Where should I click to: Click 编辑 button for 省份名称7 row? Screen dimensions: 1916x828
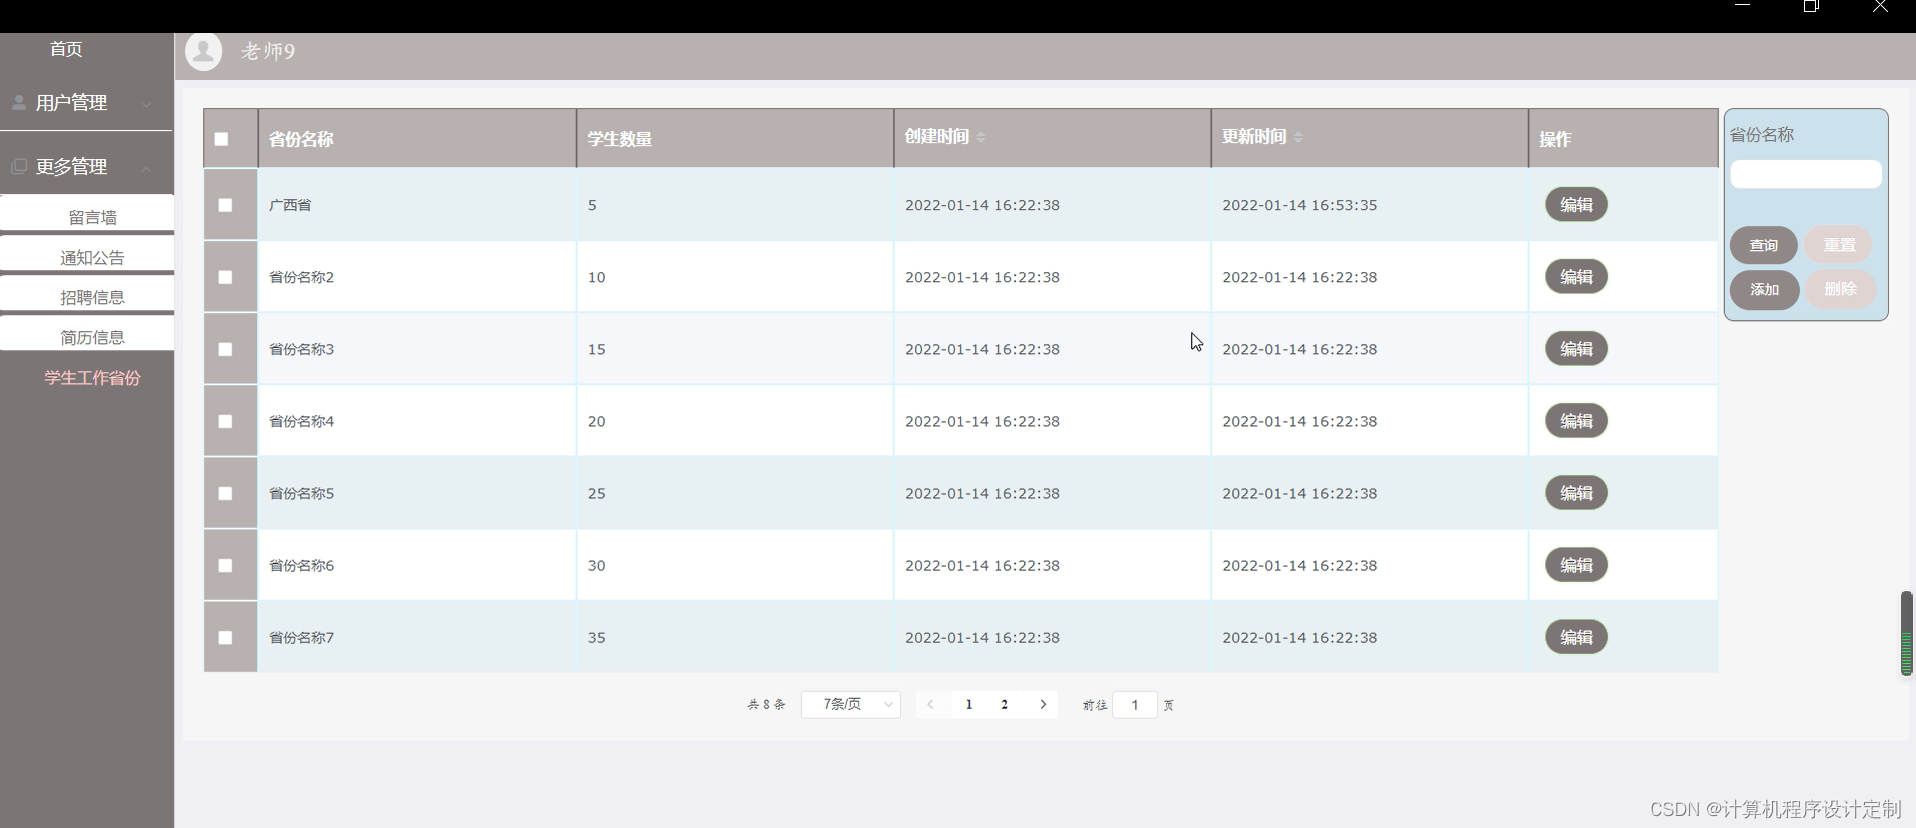click(x=1576, y=637)
